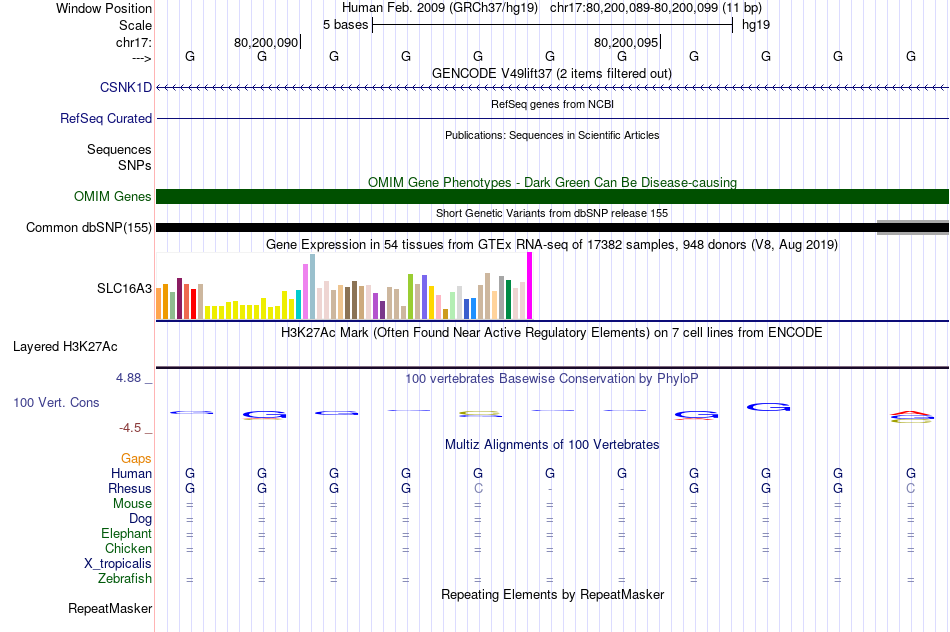Click the Common dbSNP(155) track label
The width and height of the screenshot is (950, 632).
click(x=89, y=227)
